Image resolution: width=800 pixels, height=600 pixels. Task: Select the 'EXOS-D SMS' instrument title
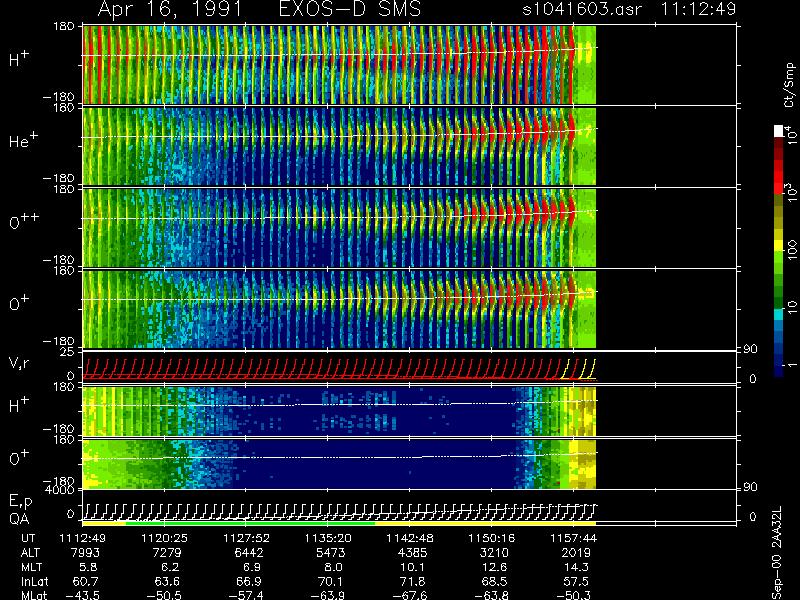pos(350,9)
